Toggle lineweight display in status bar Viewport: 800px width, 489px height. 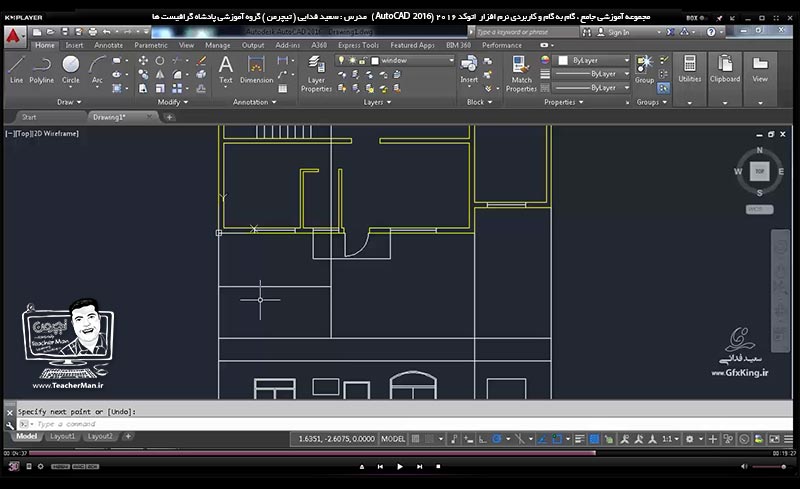coord(580,439)
